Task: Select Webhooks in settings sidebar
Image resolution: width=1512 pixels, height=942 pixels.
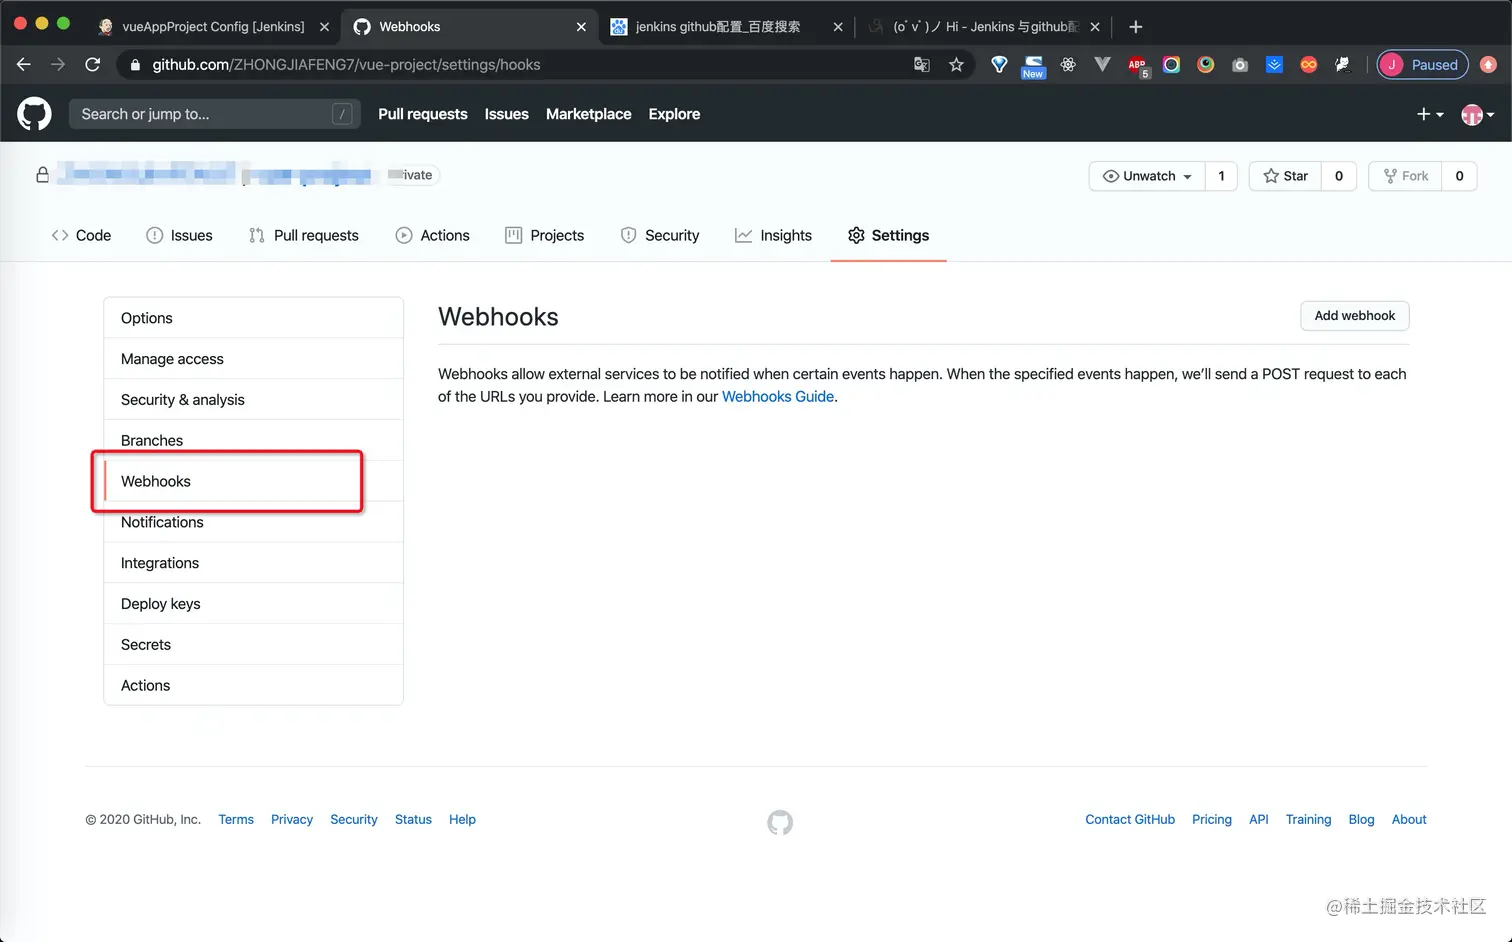Action: click(x=253, y=481)
